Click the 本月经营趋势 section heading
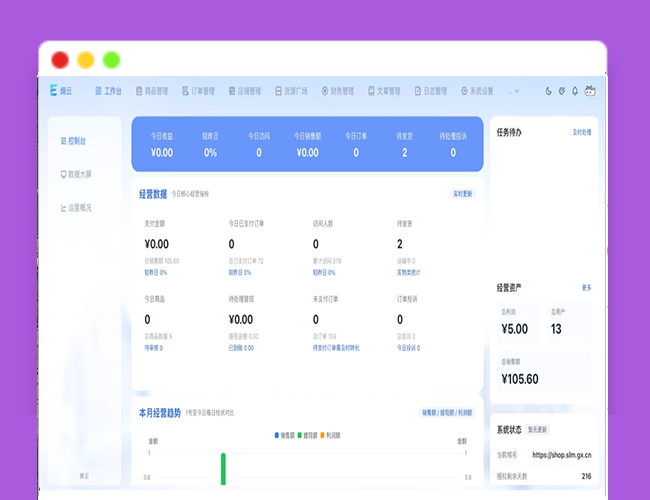The width and height of the screenshot is (650, 500). tap(160, 413)
